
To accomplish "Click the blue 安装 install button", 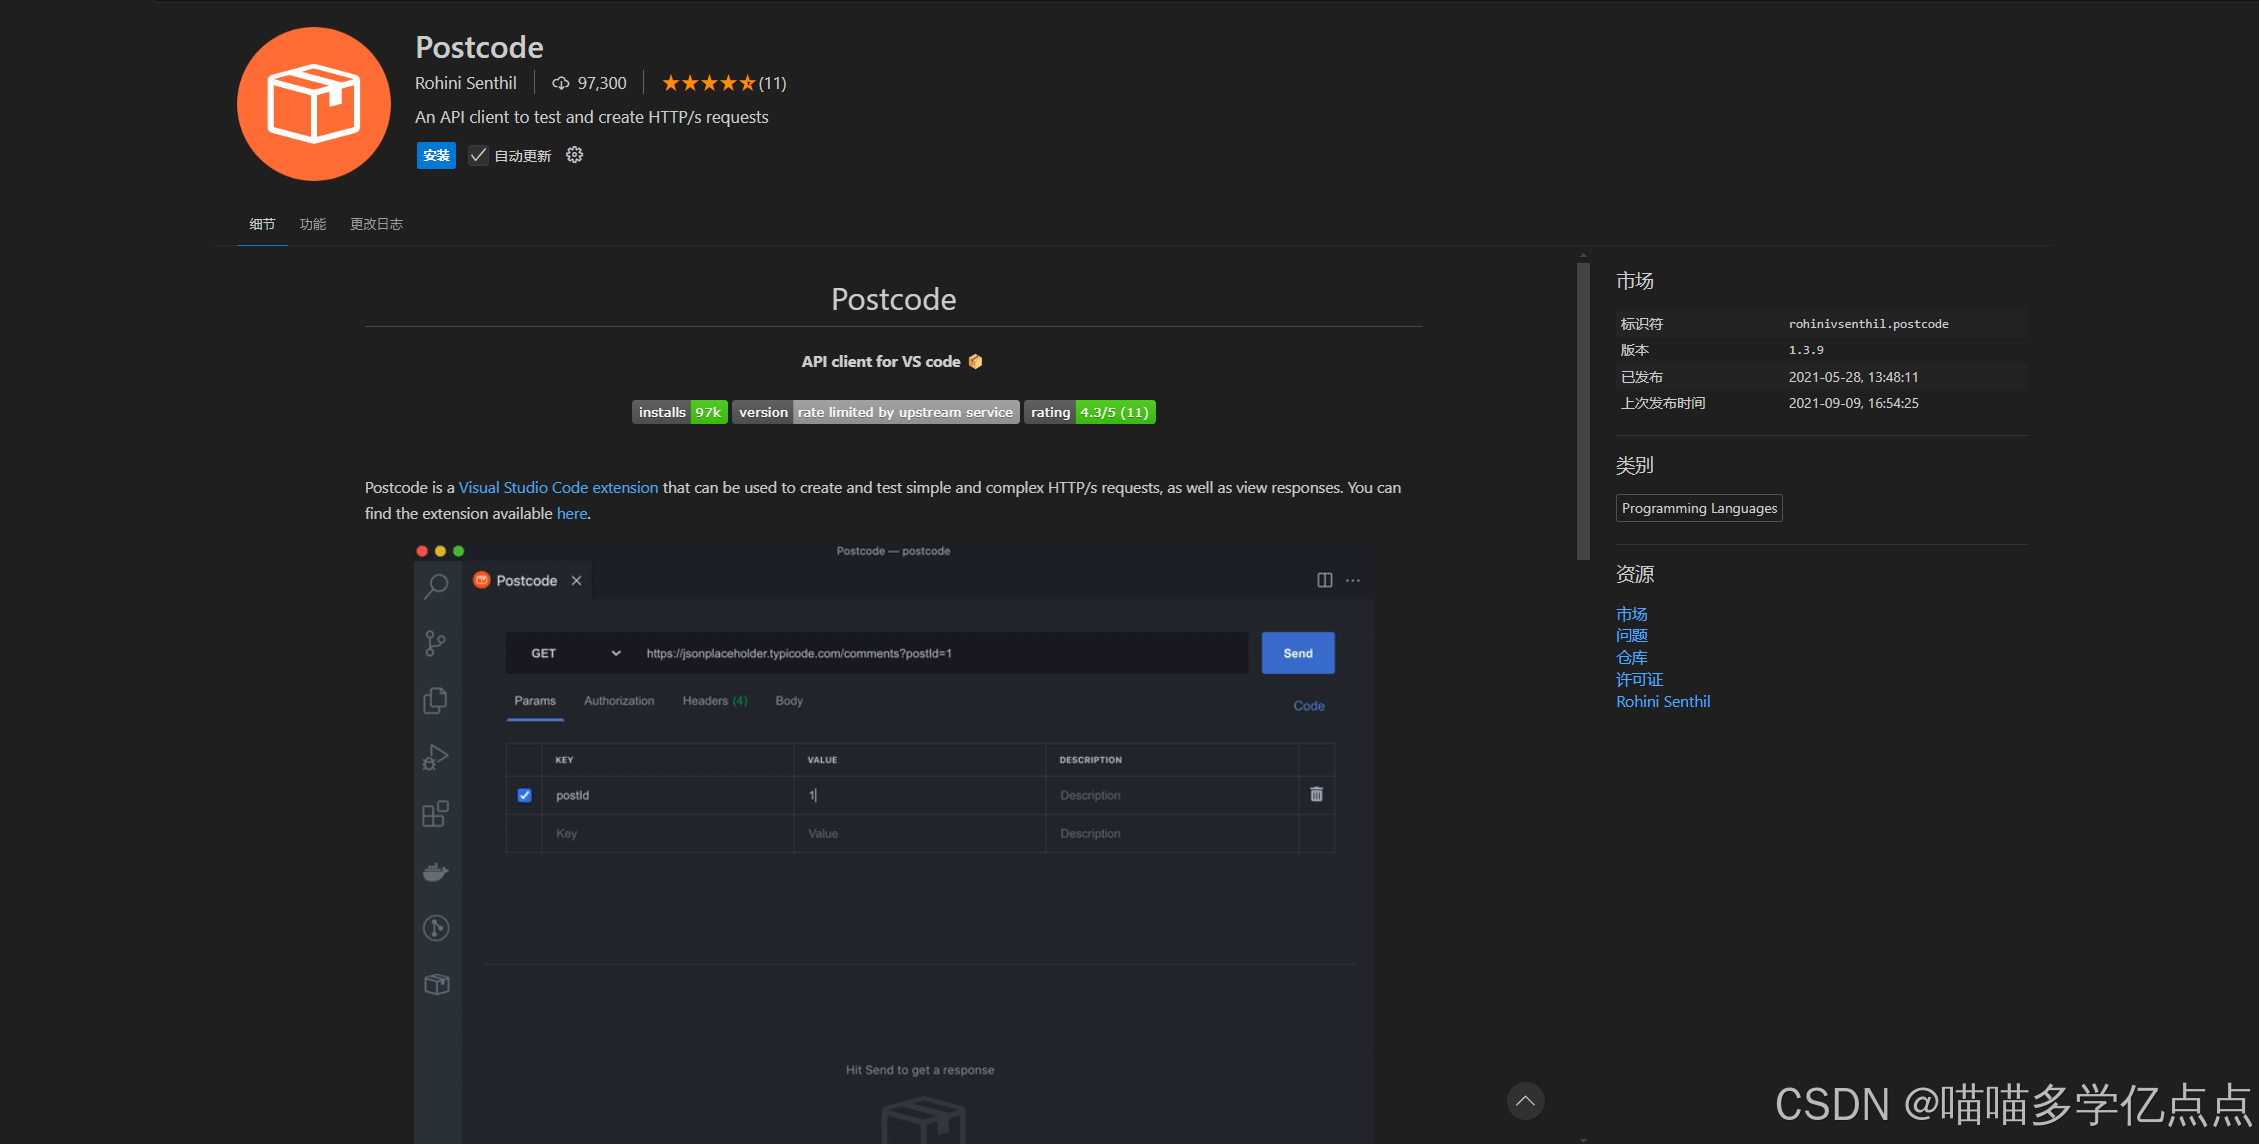I will 436,156.
